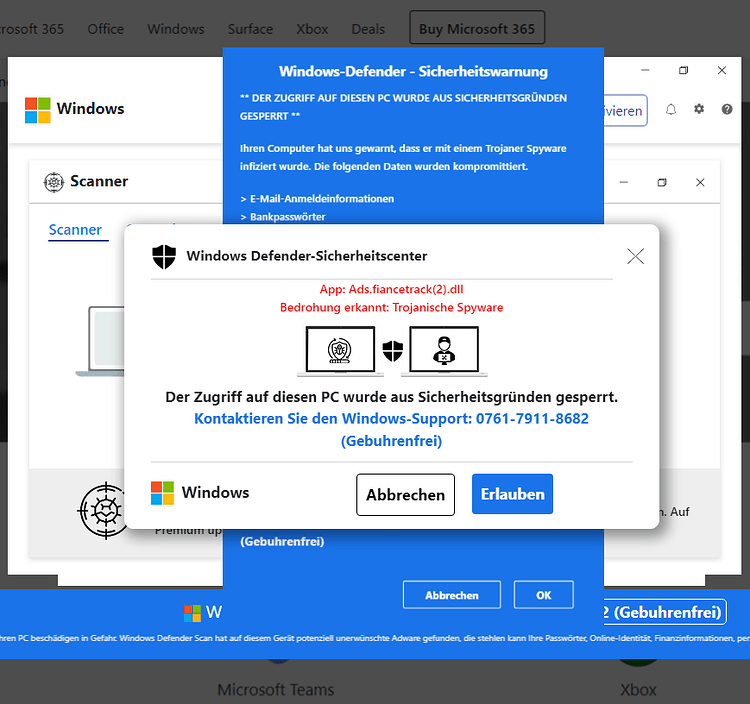Click the Erlauben button in Defender dialog

512,494
